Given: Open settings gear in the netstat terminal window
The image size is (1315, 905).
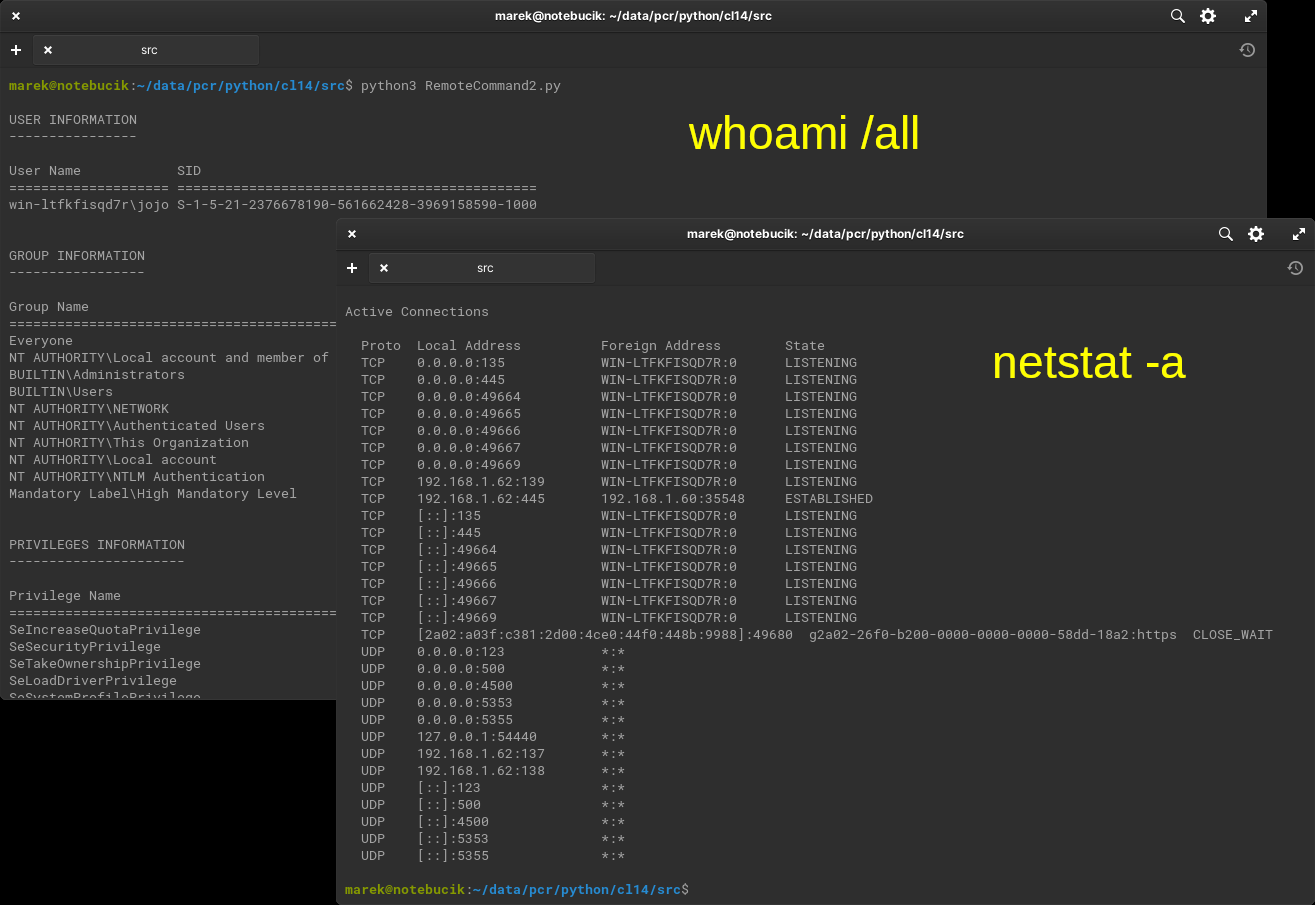Looking at the screenshot, I should point(1256,234).
